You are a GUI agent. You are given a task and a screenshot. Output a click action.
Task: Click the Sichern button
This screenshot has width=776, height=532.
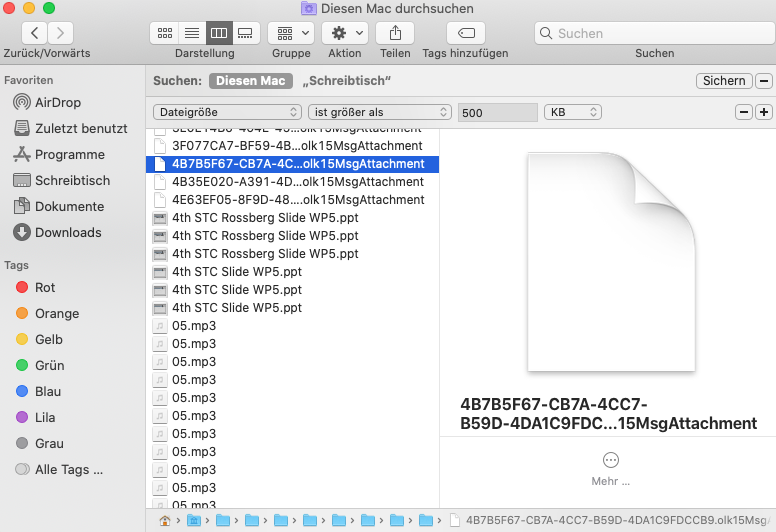(x=724, y=81)
